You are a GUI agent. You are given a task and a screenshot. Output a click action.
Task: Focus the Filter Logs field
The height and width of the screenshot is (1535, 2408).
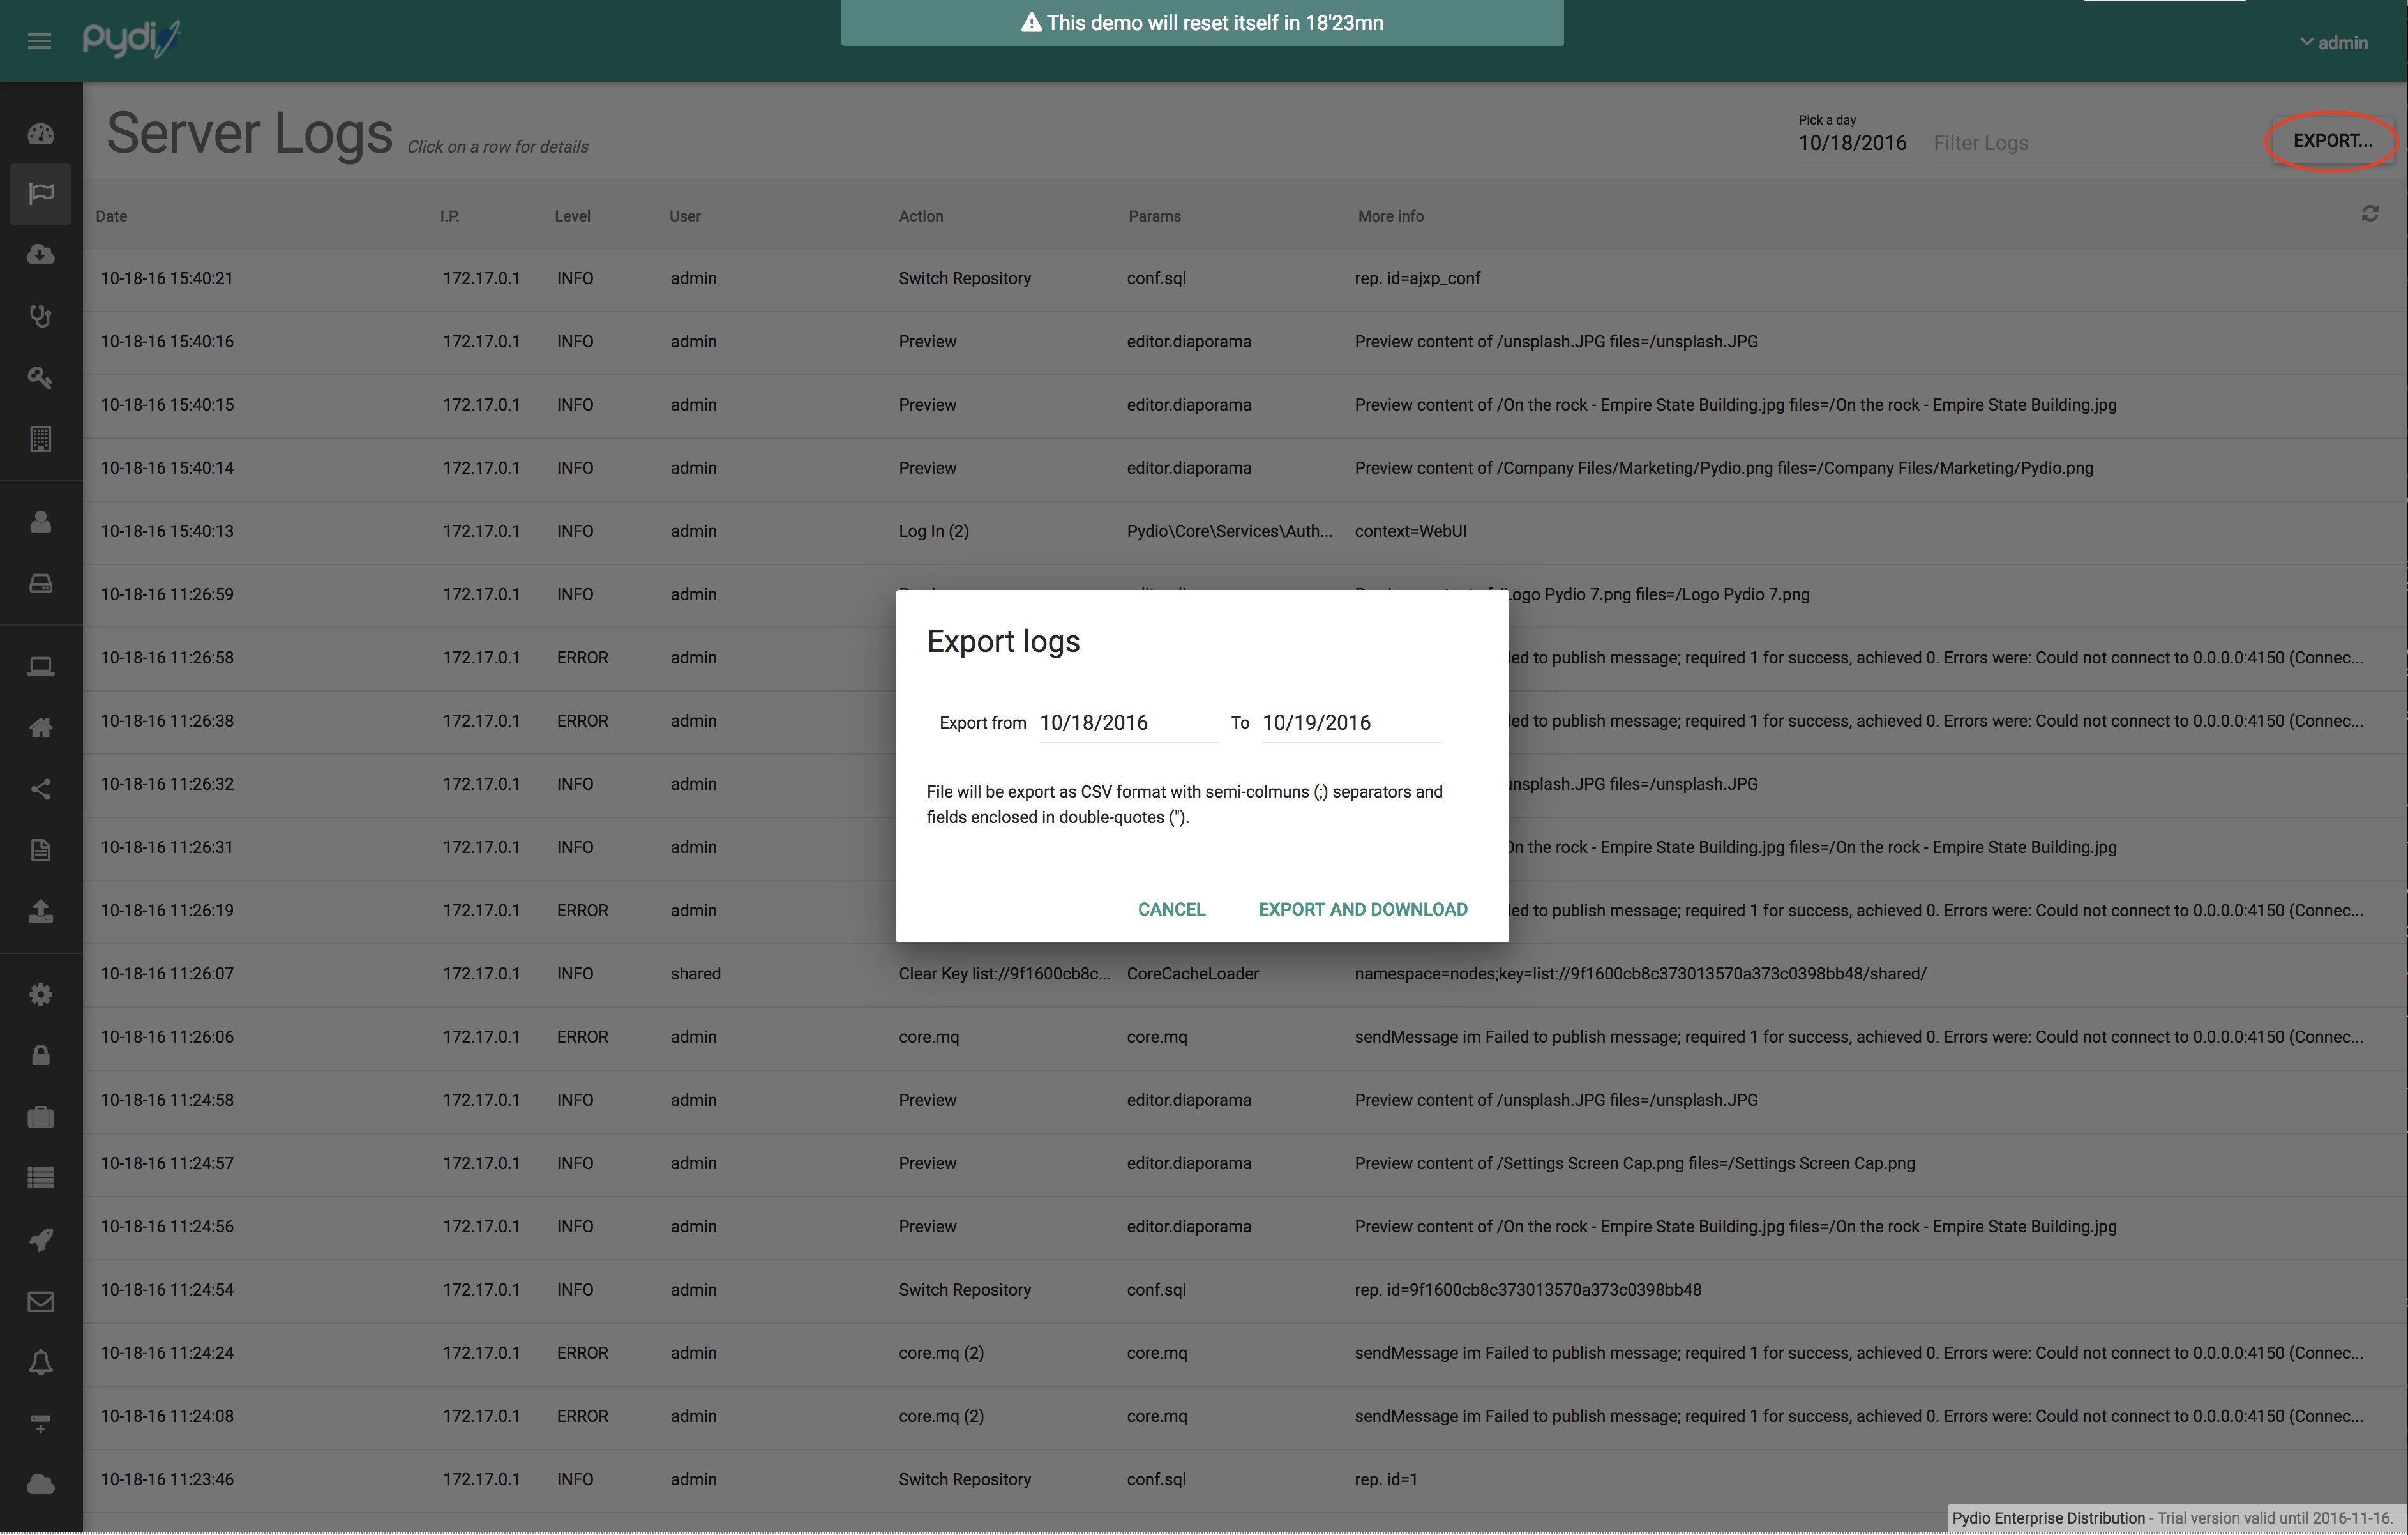(x=2094, y=143)
